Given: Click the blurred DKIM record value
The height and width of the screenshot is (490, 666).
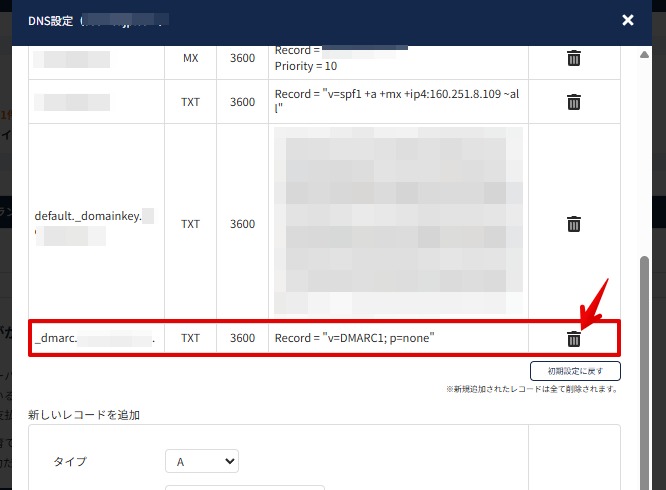Looking at the screenshot, I should [396, 222].
